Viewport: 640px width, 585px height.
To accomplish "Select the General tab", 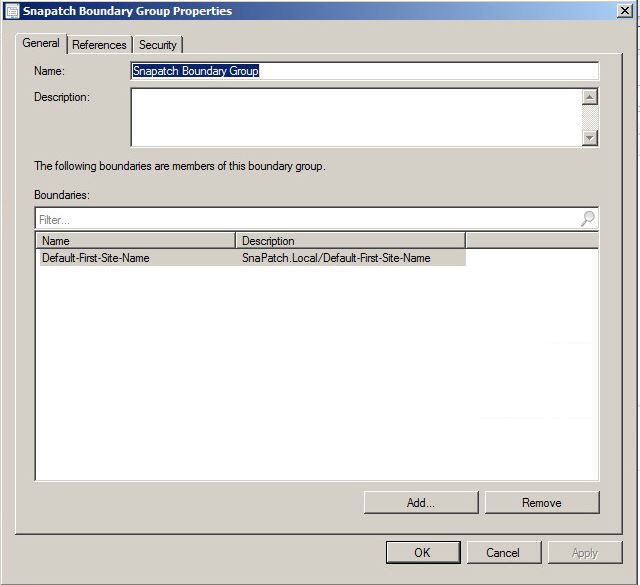I will [x=41, y=43].
